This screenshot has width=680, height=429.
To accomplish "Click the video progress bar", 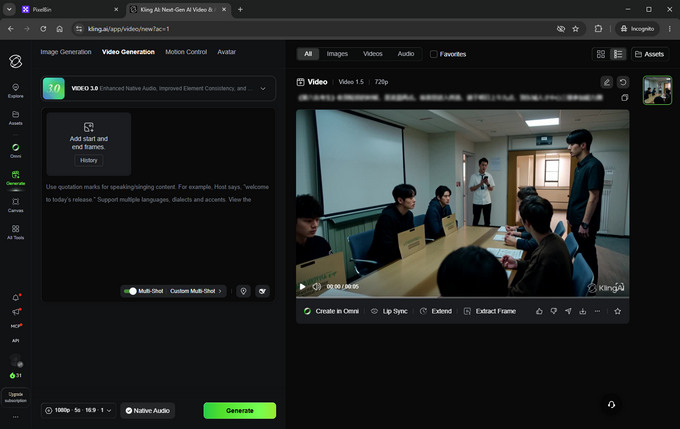I will pos(462,298).
